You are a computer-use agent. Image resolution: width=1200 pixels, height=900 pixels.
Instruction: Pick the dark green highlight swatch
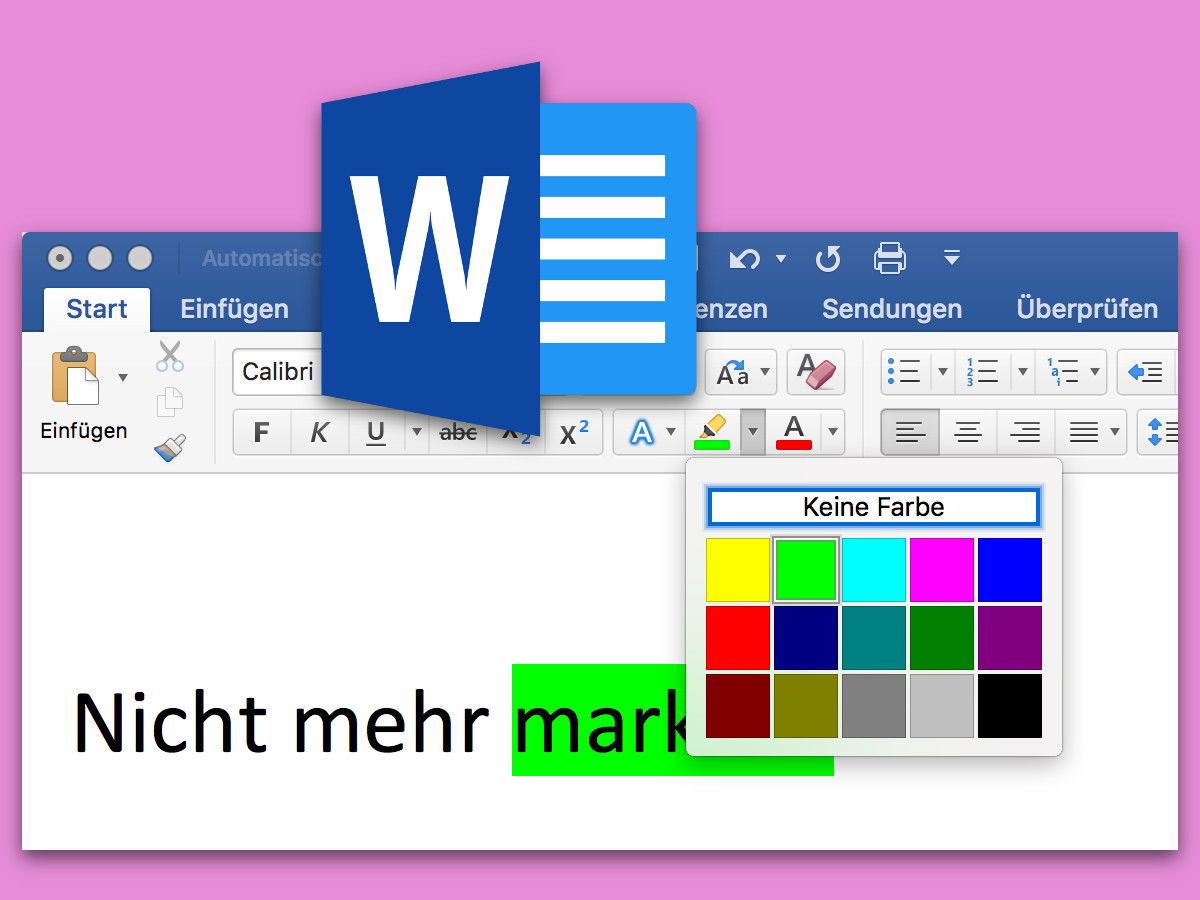pos(942,638)
